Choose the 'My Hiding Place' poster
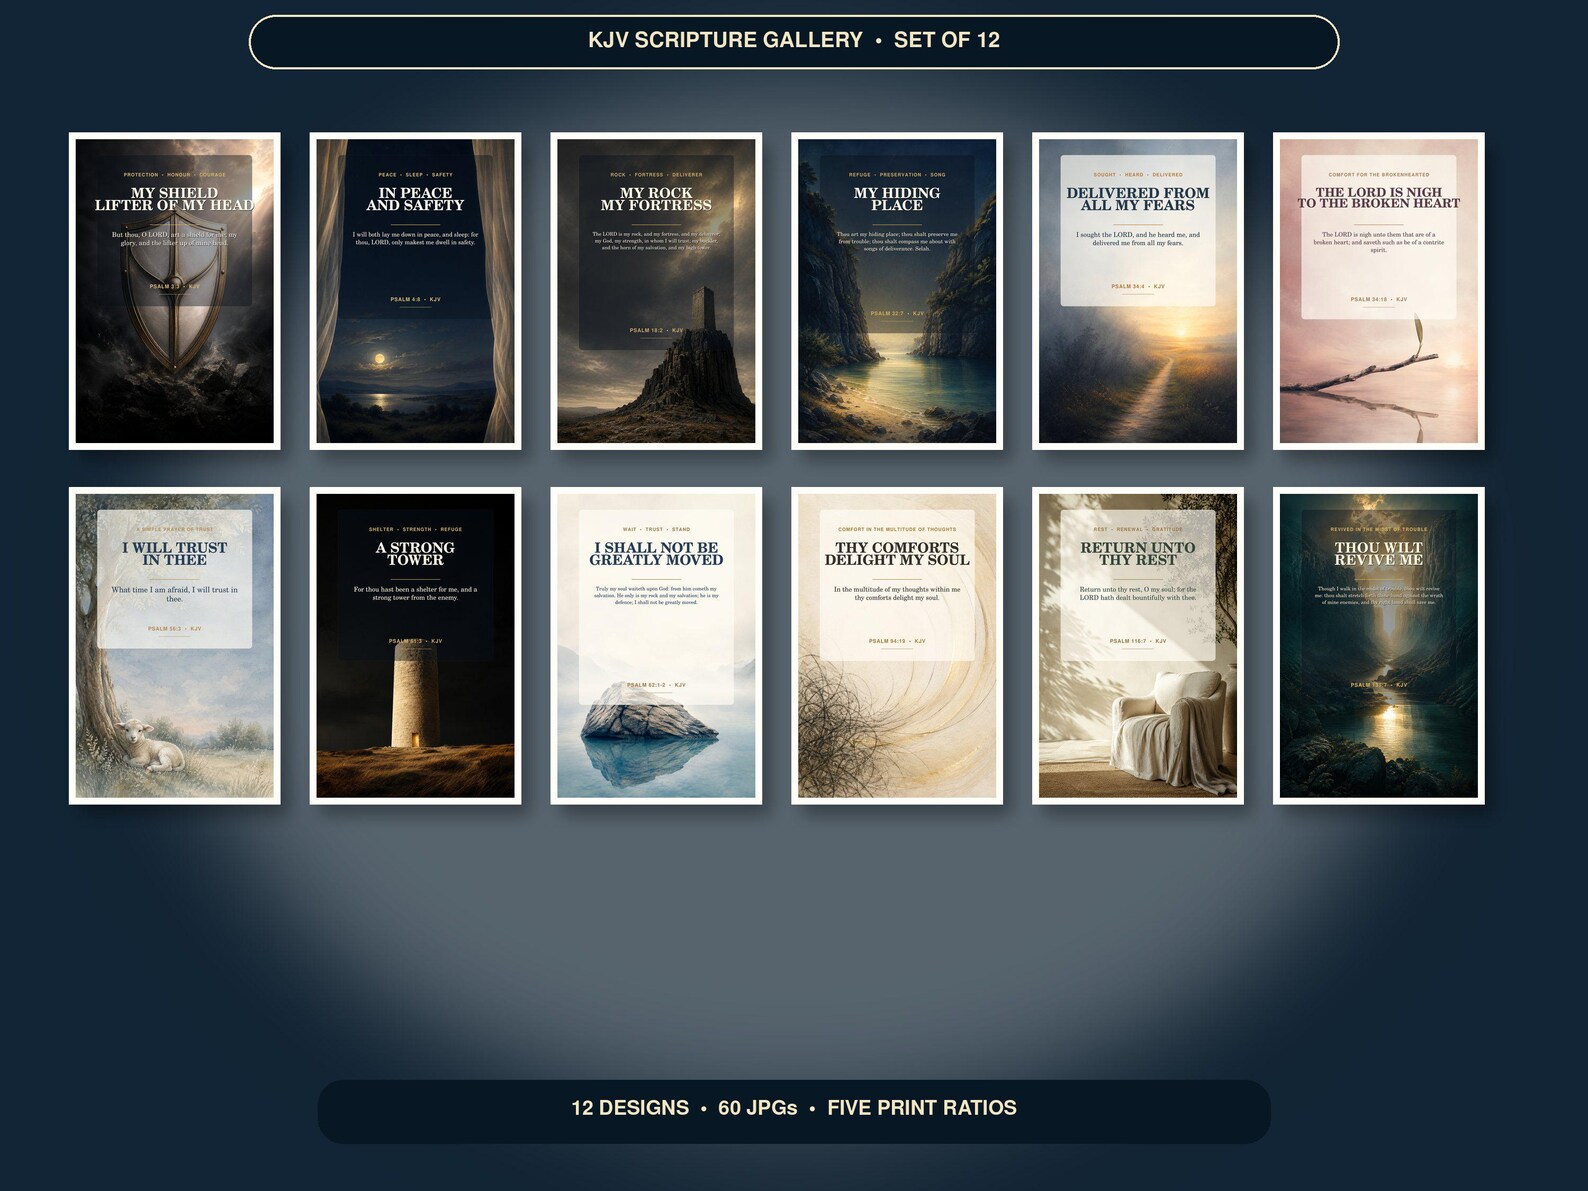 point(897,291)
